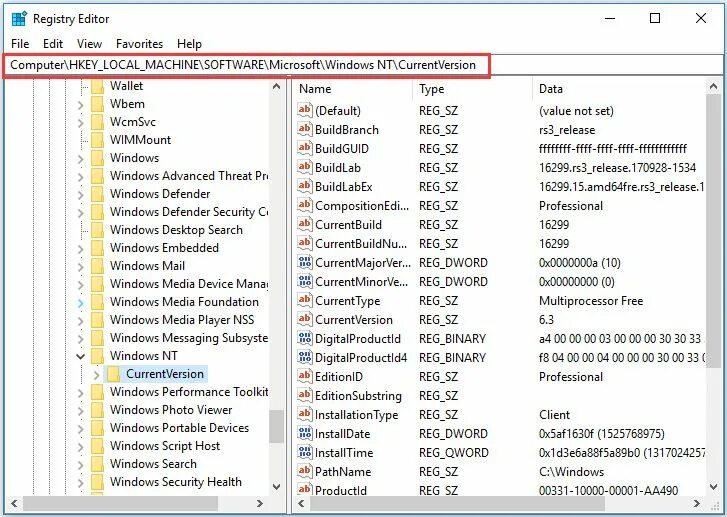727x517 pixels.
Task: Select the CurrentVersion value name in list
Action: (x=354, y=319)
